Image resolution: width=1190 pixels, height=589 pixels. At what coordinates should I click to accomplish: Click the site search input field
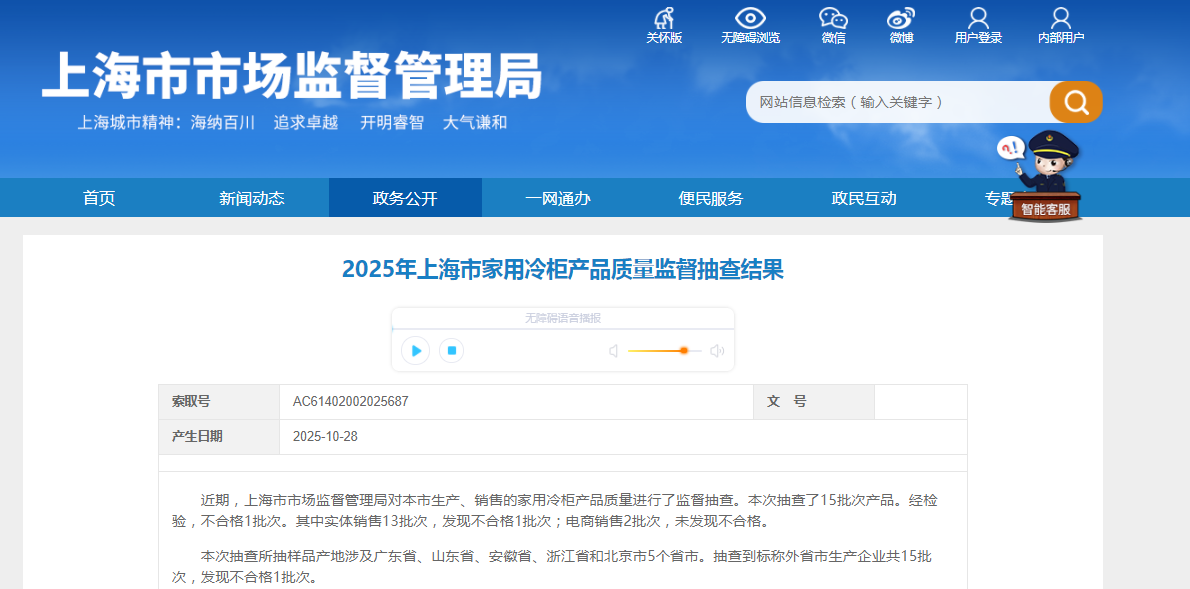click(898, 102)
